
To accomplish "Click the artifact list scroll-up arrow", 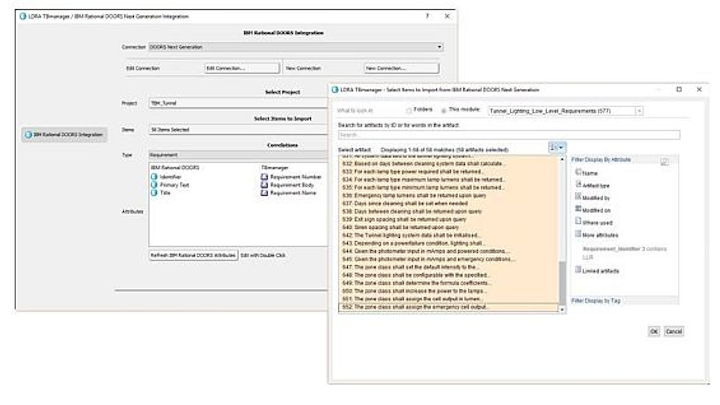I will tap(562, 159).
